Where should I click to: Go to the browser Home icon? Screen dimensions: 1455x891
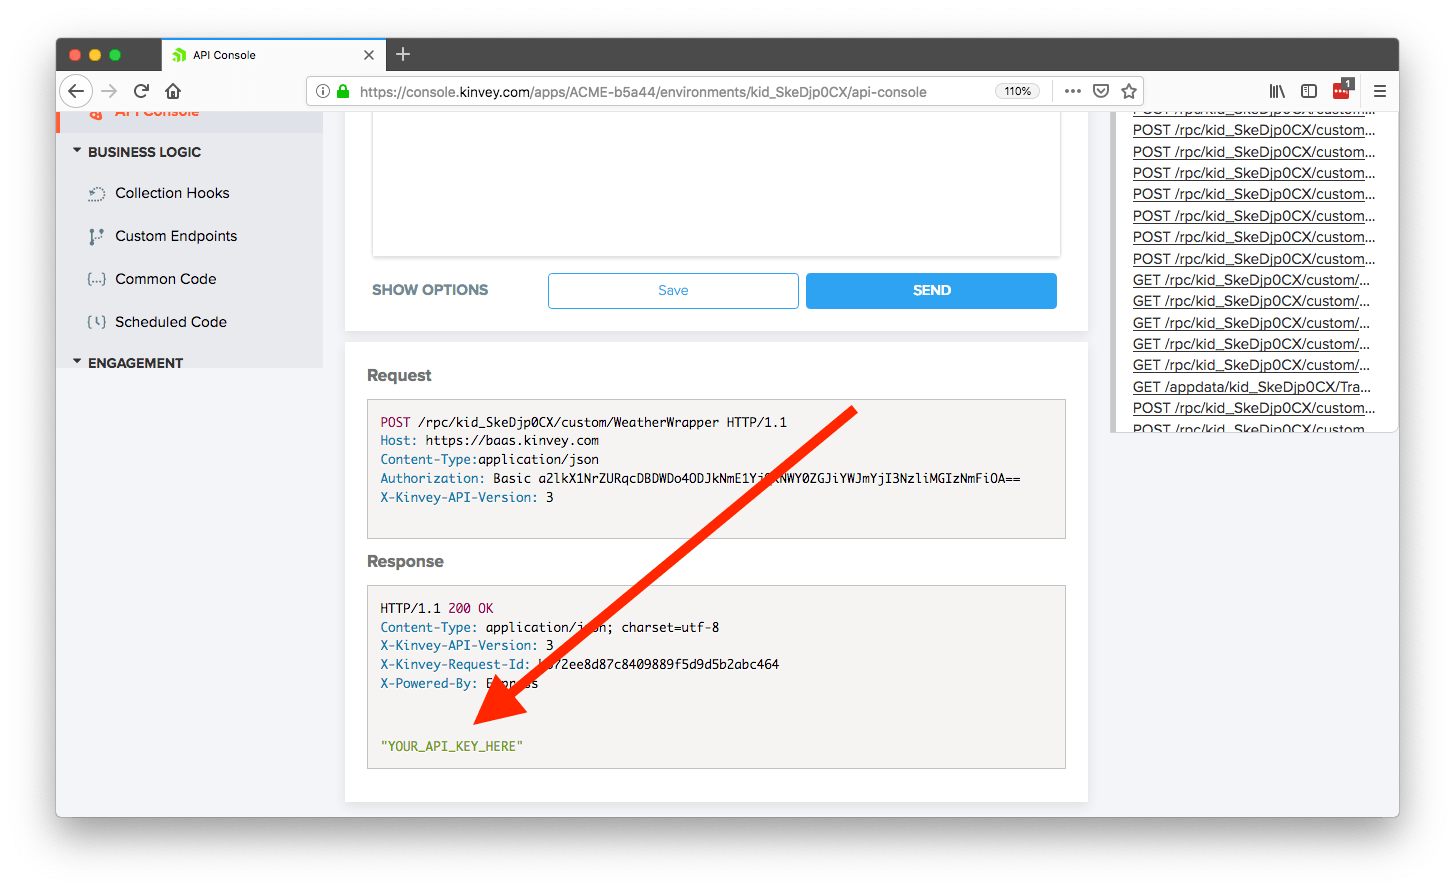[173, 91]
